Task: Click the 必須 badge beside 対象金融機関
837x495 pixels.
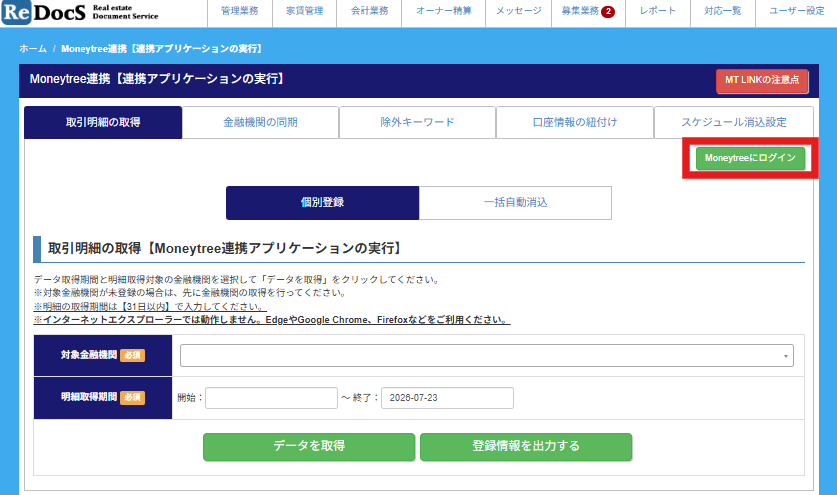Action: pos(132,355)
